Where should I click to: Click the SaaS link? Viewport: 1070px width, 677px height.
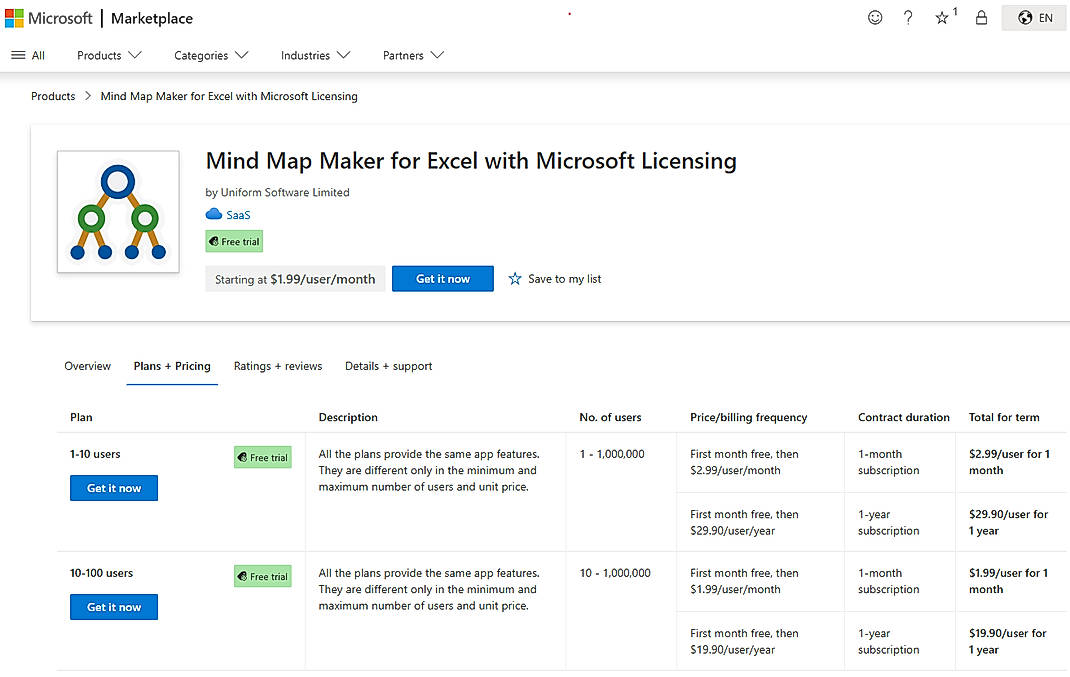238,215
